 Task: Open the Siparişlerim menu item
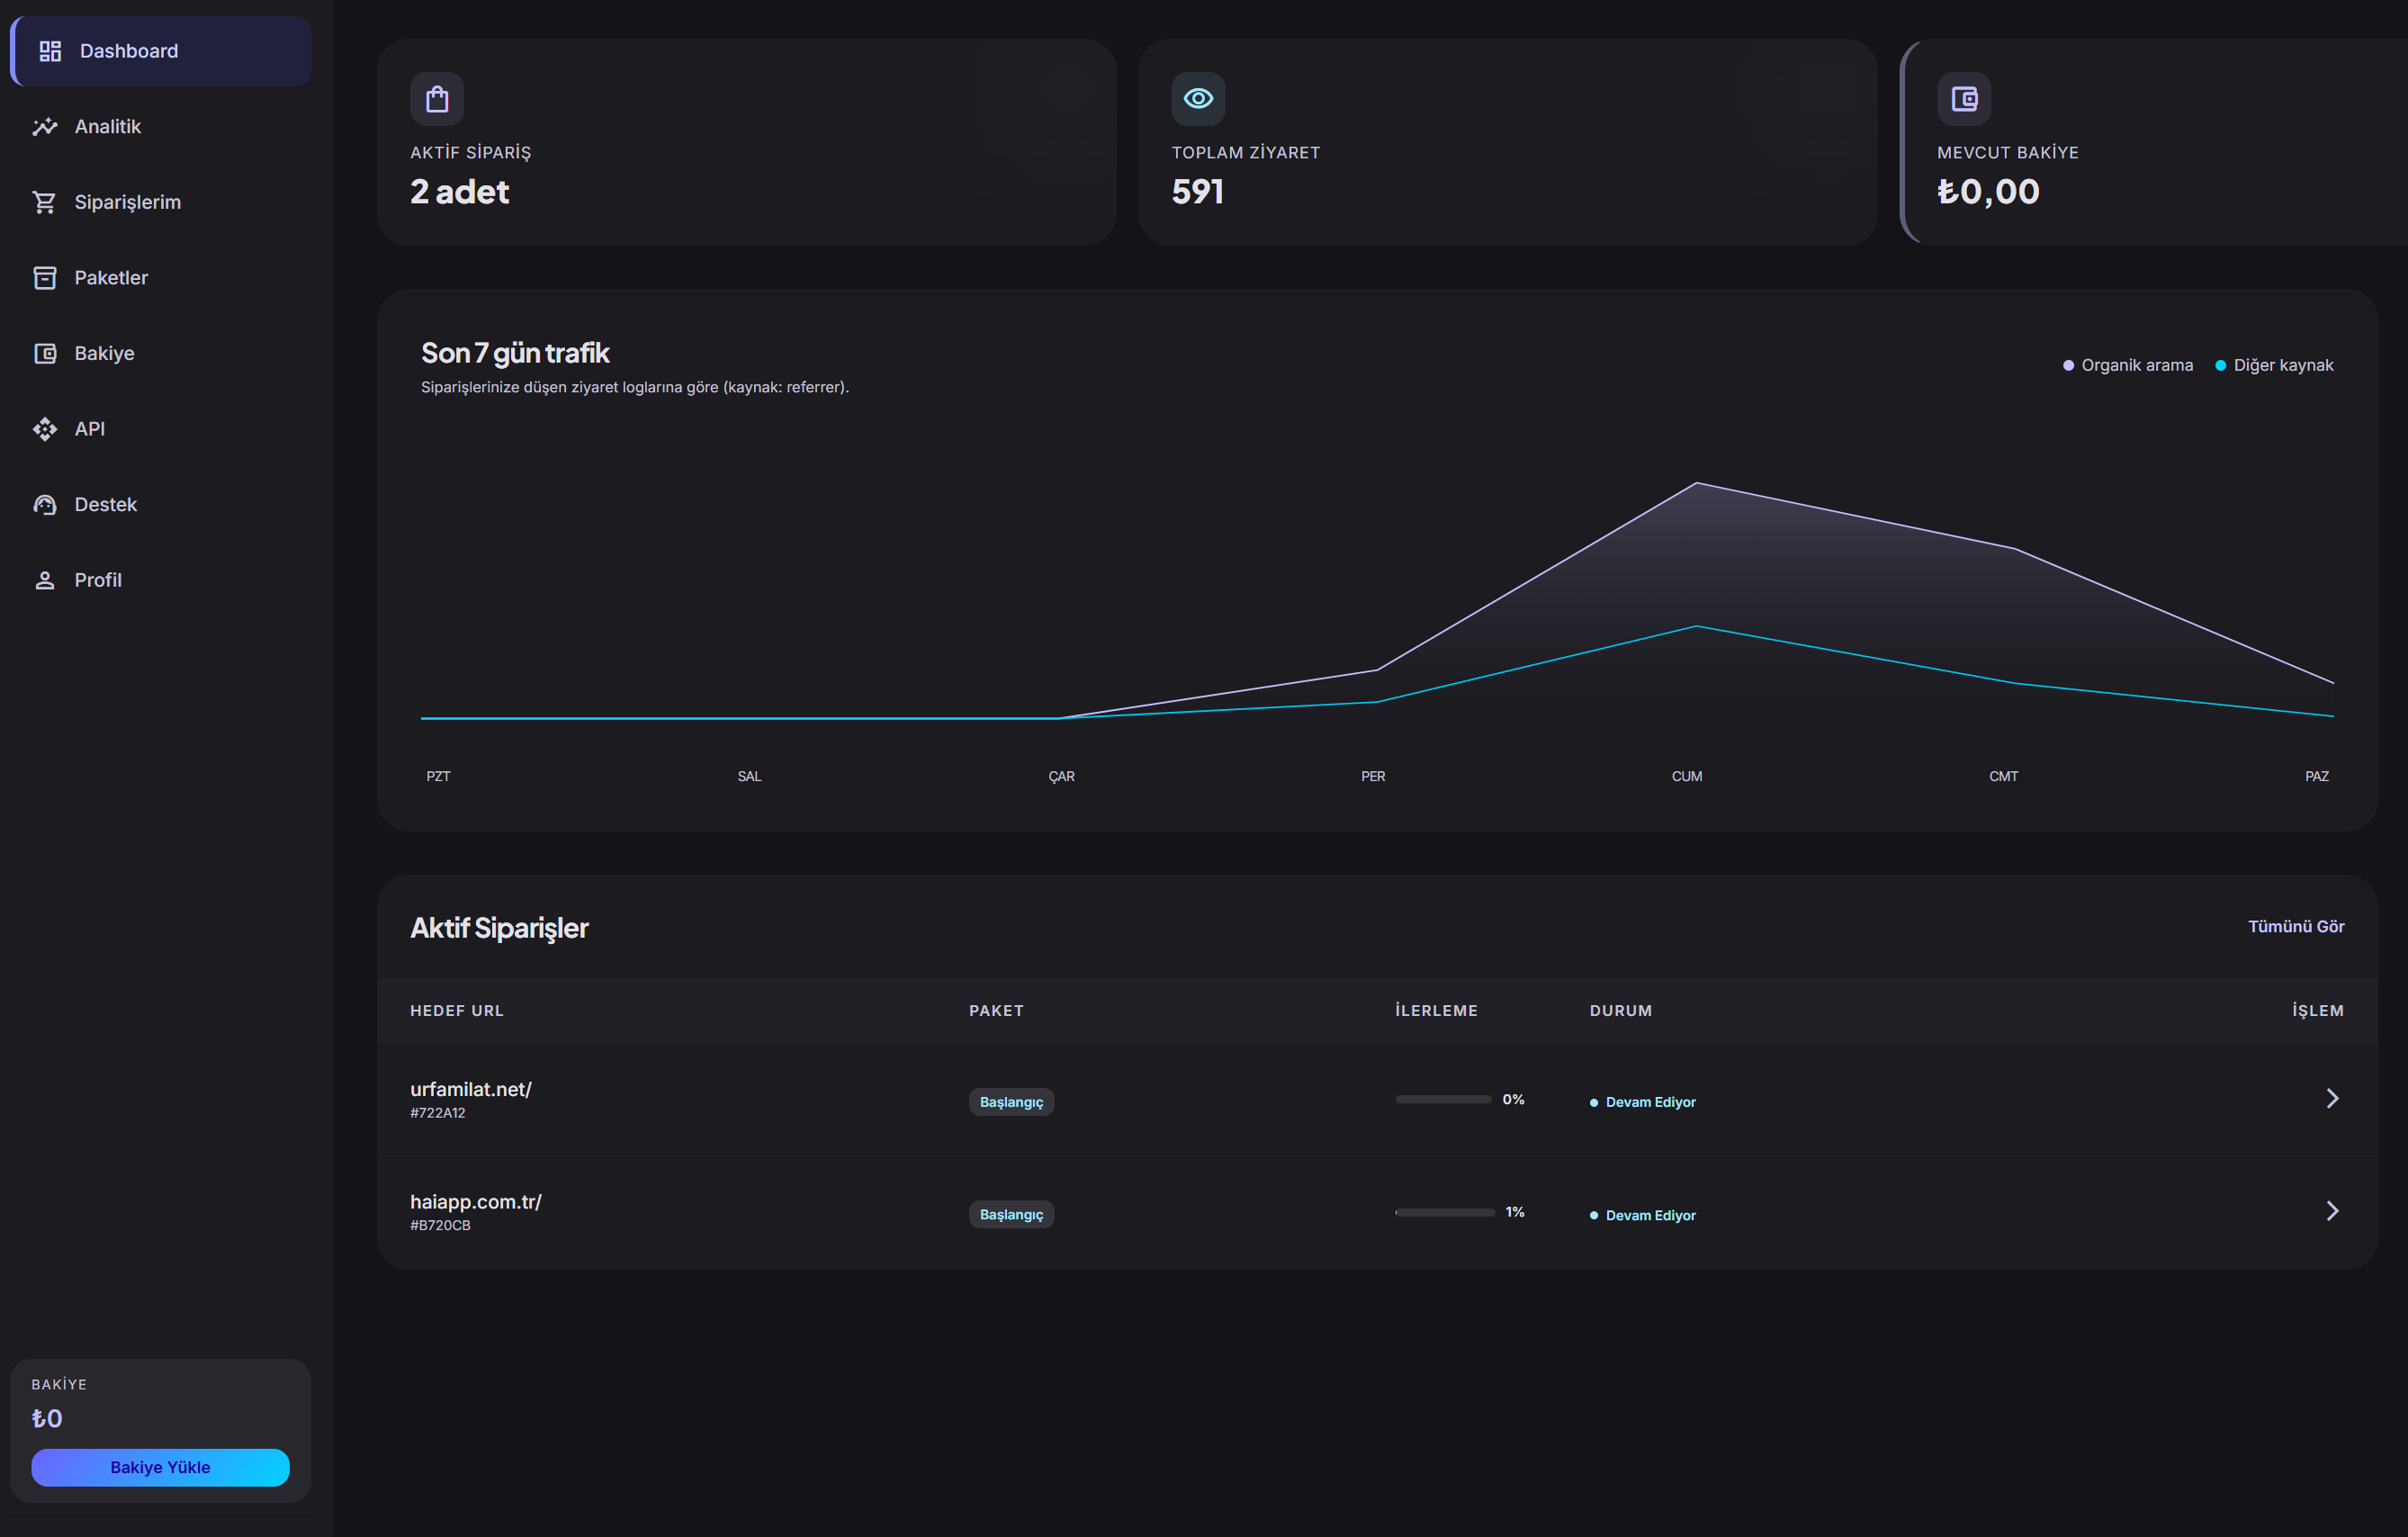pyautogui.click(x=160, y=202)
